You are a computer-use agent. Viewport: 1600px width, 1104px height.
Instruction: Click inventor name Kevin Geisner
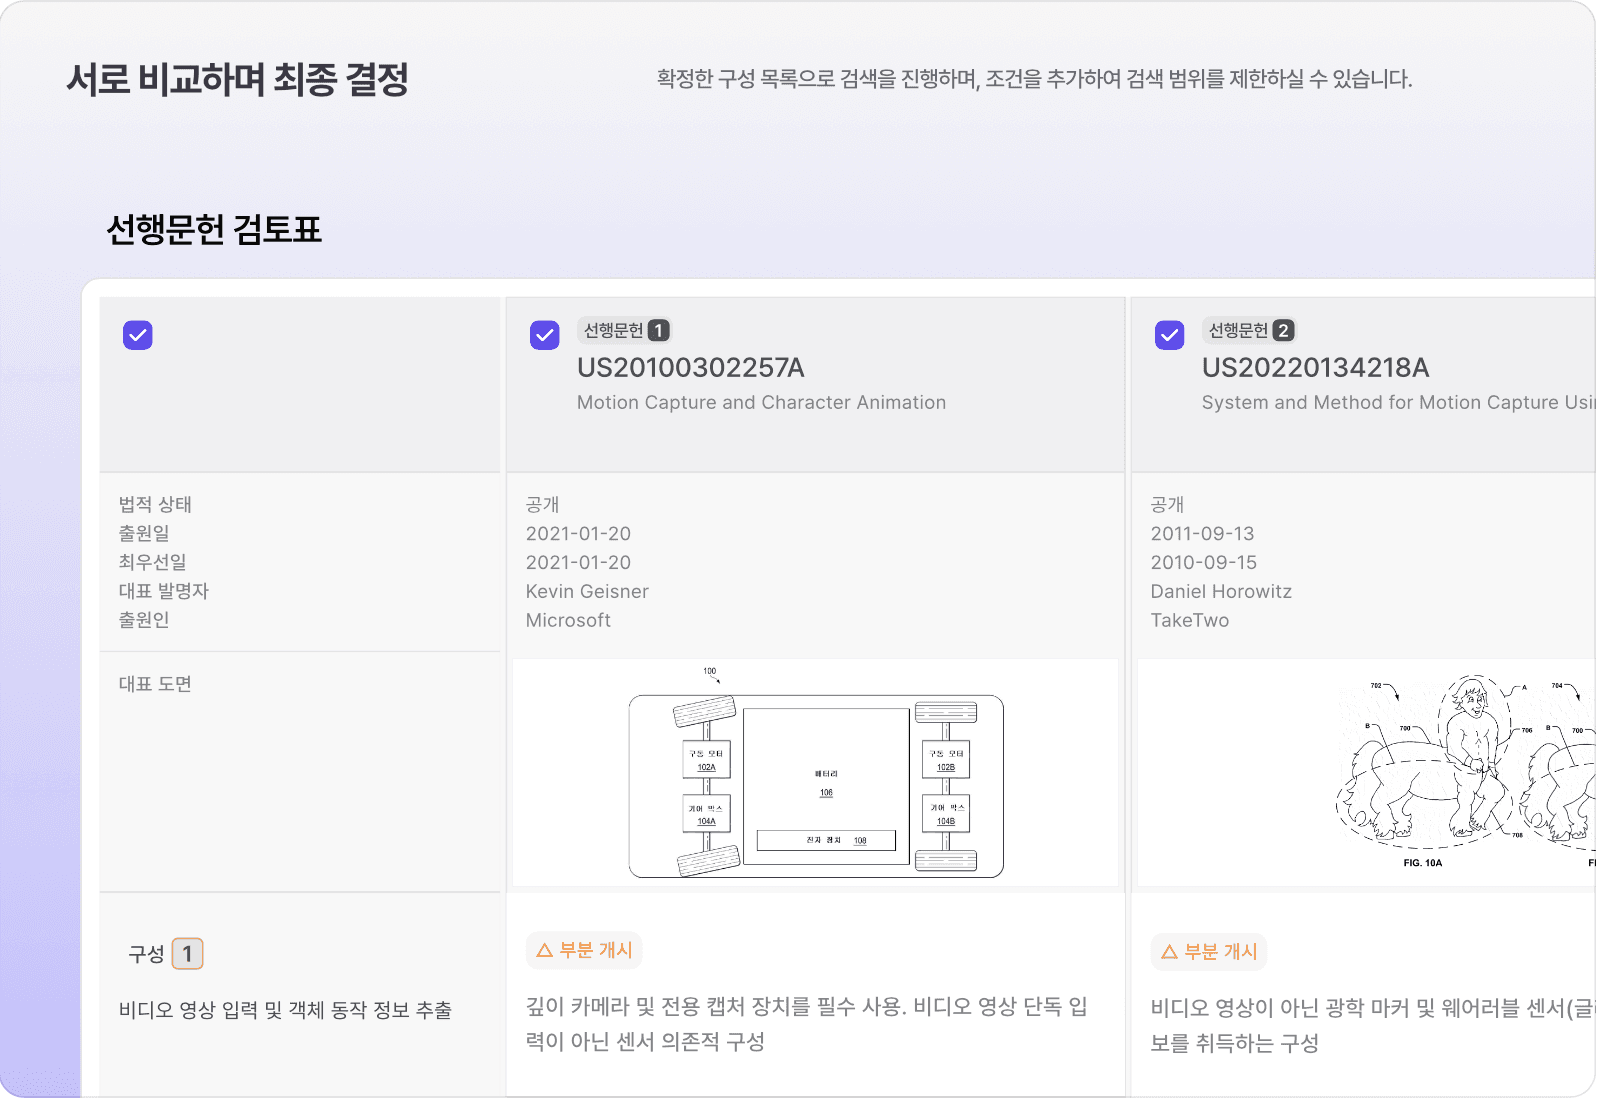tap(587, 591)
